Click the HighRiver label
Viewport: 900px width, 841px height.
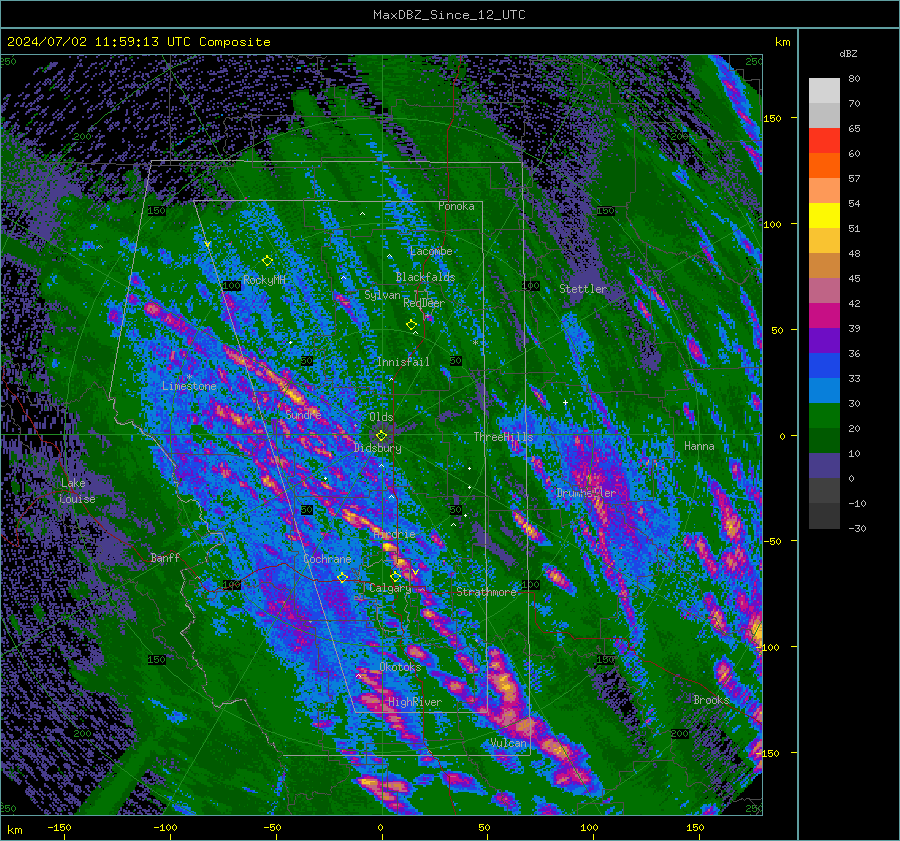414,702
